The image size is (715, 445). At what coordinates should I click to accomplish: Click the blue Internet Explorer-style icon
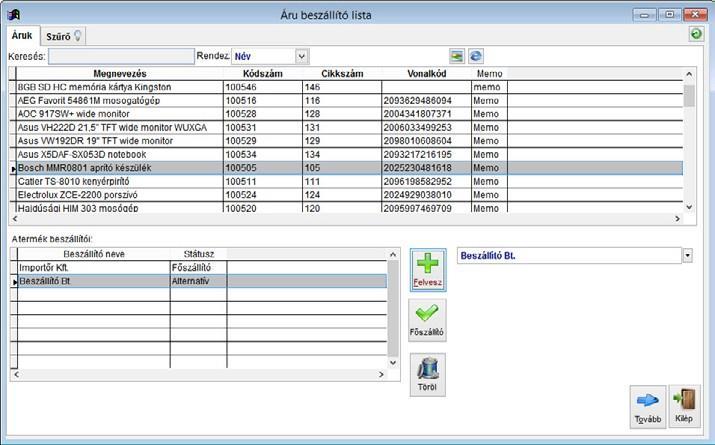point(476,56)
